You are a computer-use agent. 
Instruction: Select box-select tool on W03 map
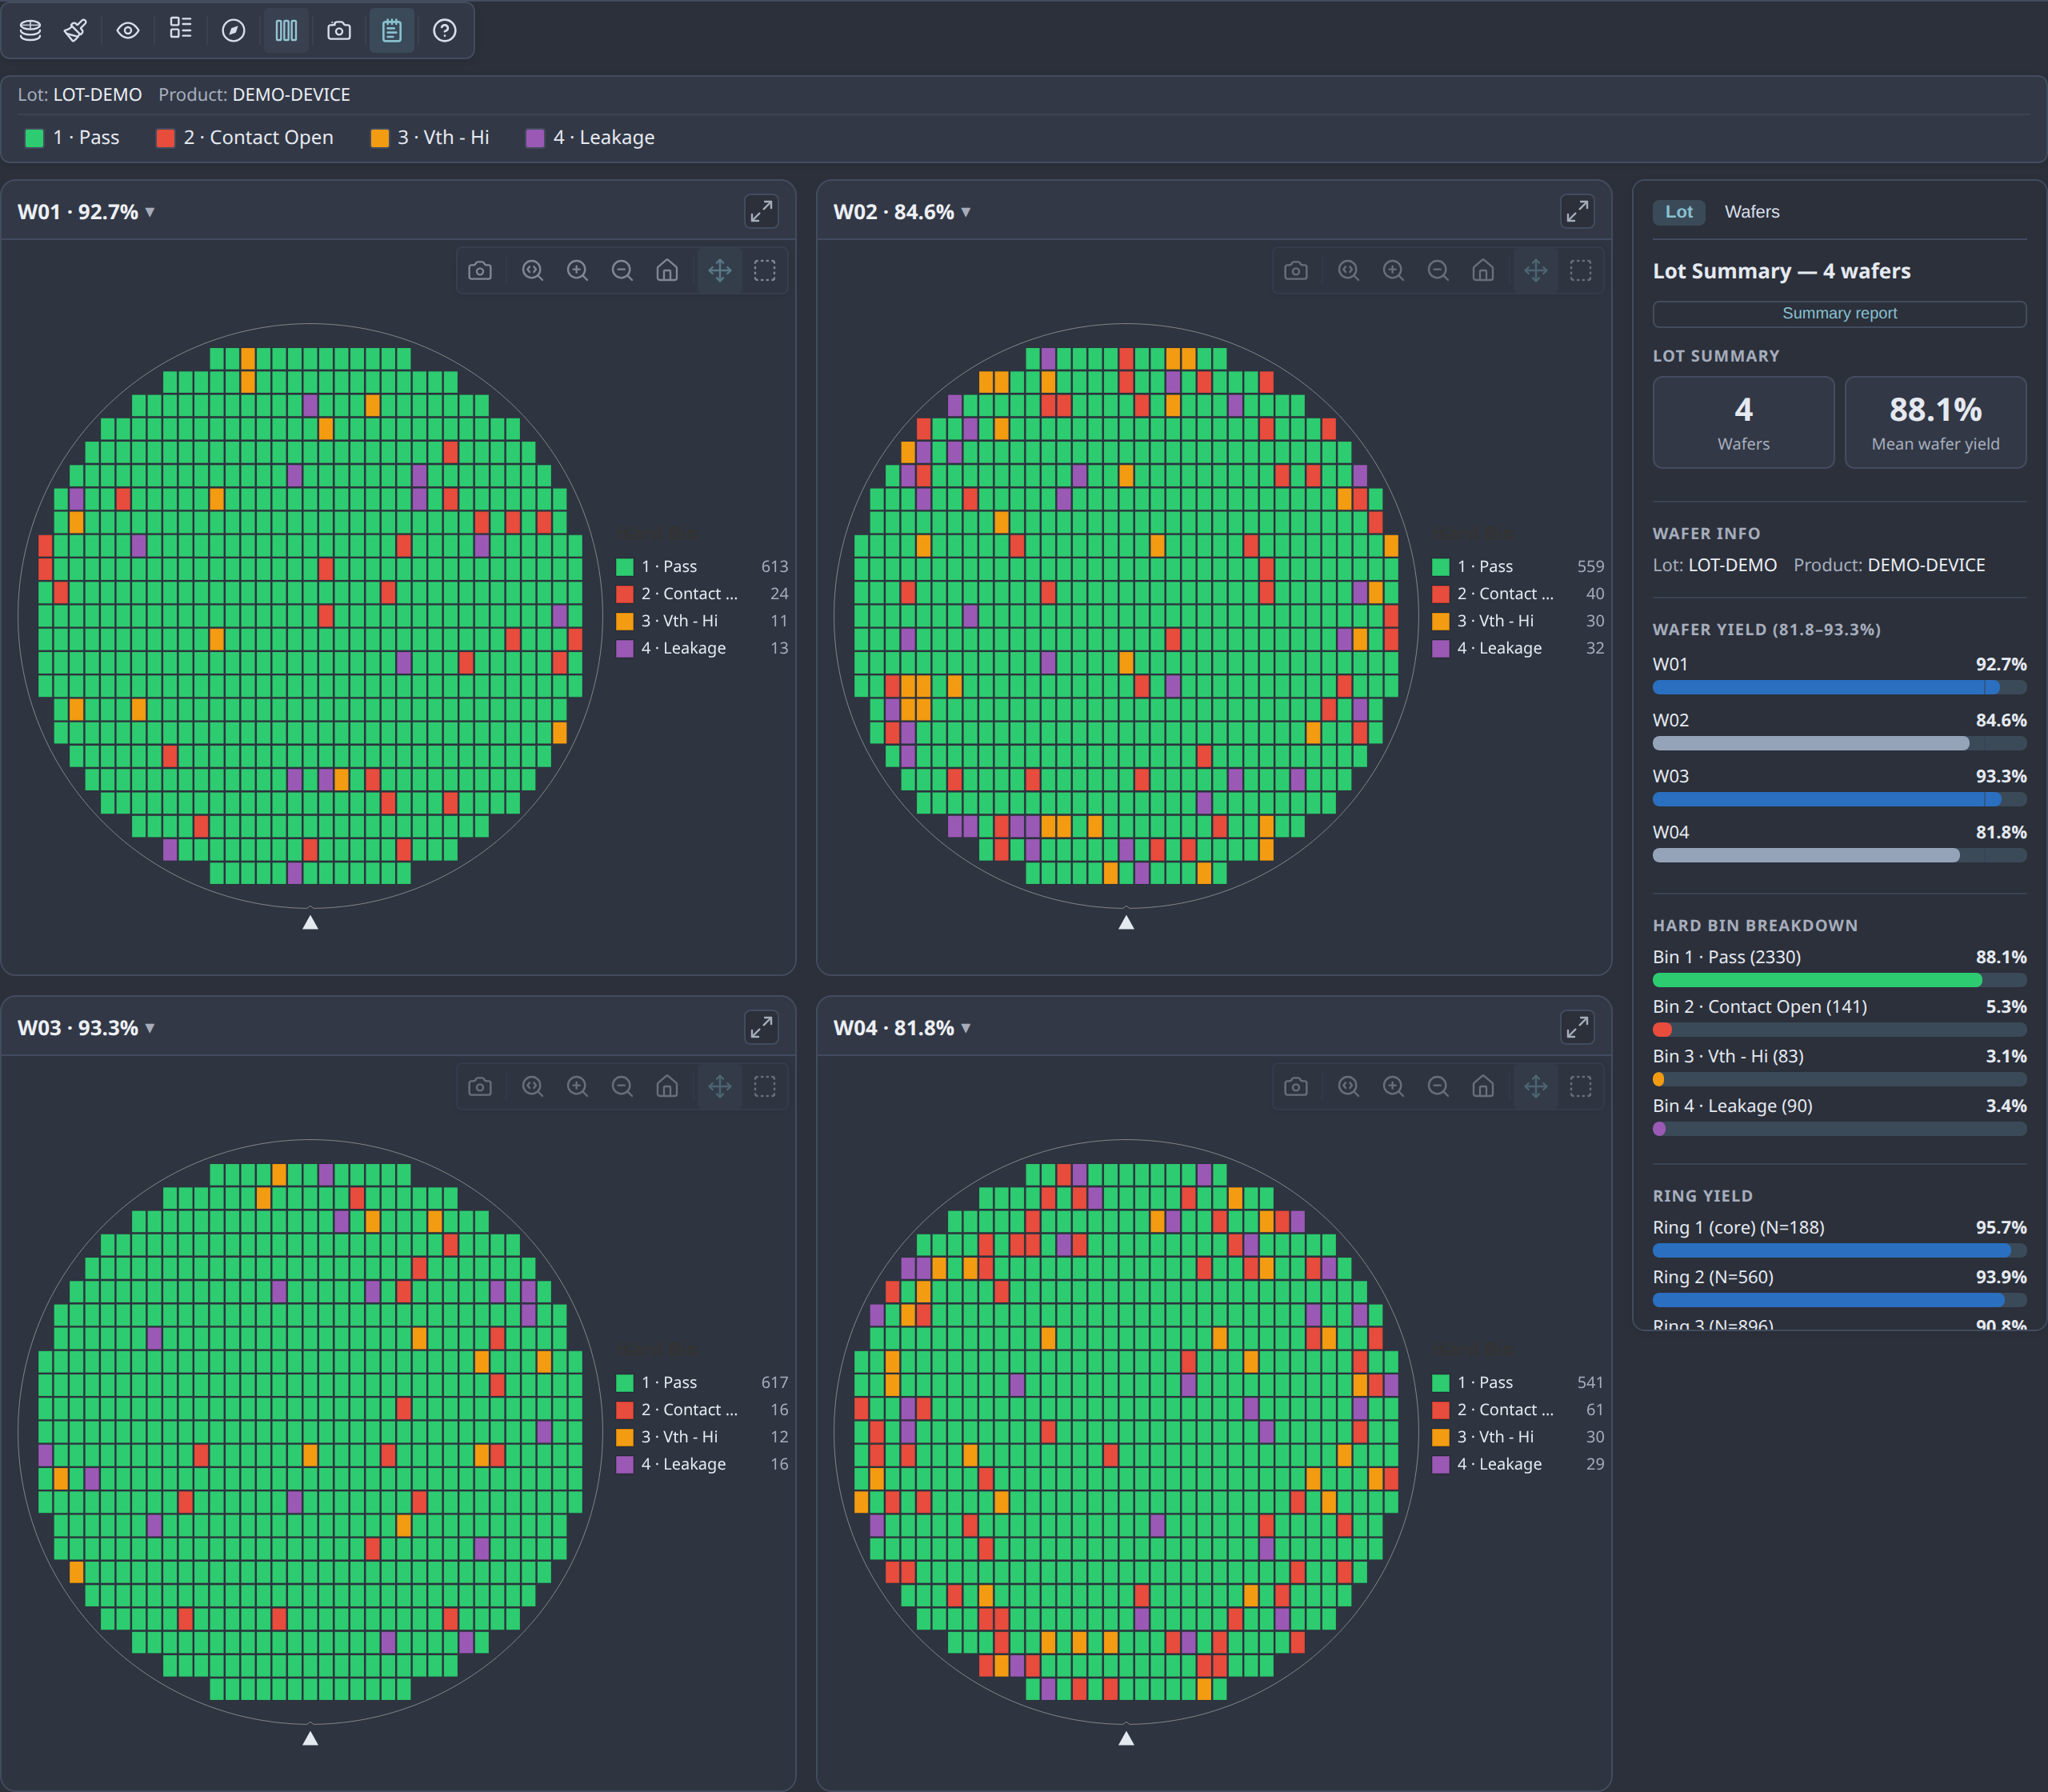click(765, 1086)
